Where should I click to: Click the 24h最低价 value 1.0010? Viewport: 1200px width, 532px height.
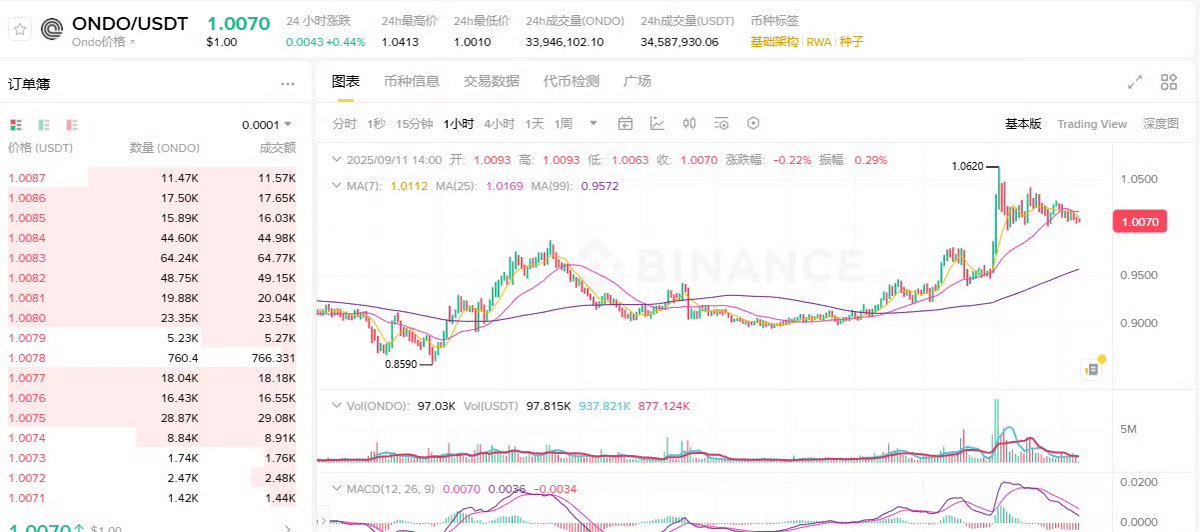coord(472,42)
